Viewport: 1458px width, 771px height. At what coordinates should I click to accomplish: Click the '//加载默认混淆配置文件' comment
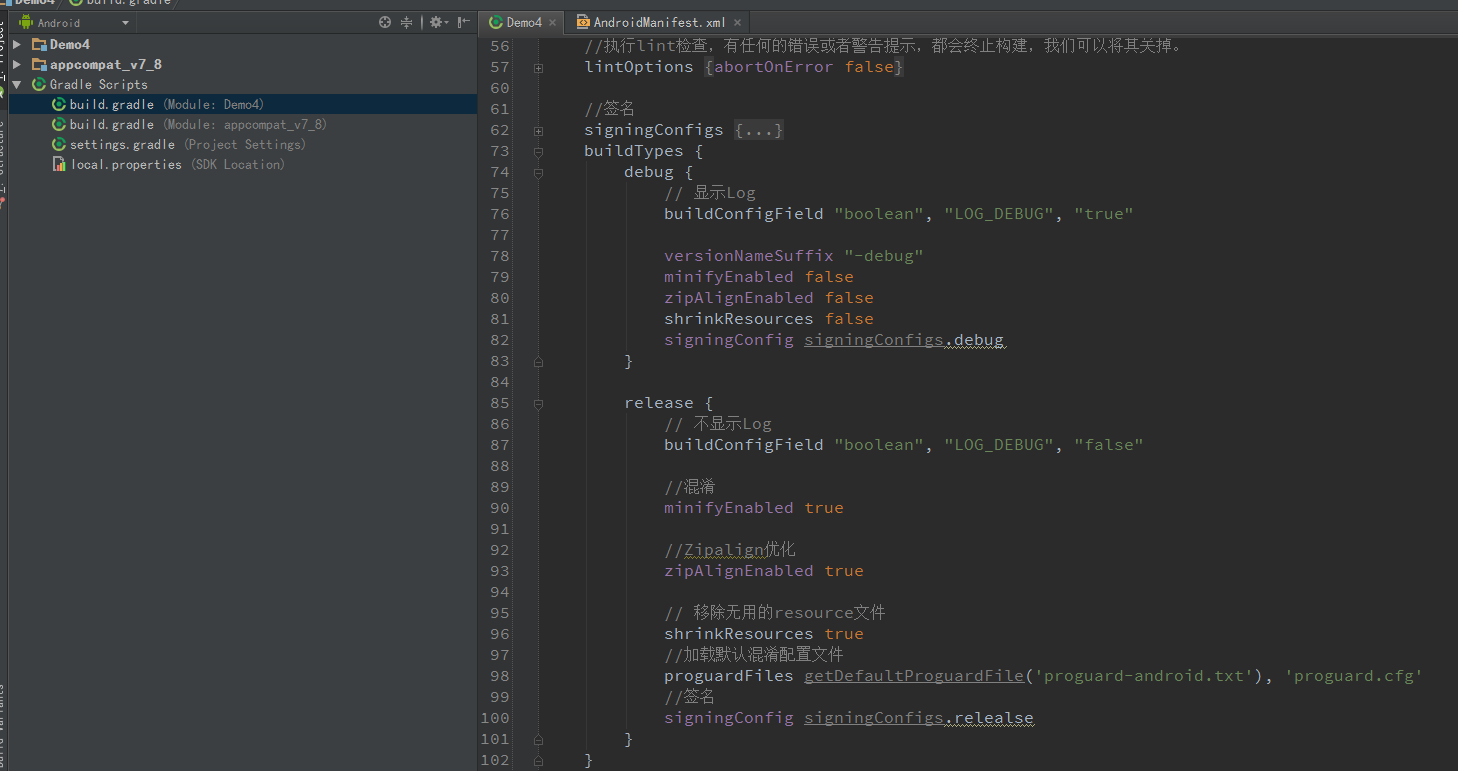coord(754,655)
